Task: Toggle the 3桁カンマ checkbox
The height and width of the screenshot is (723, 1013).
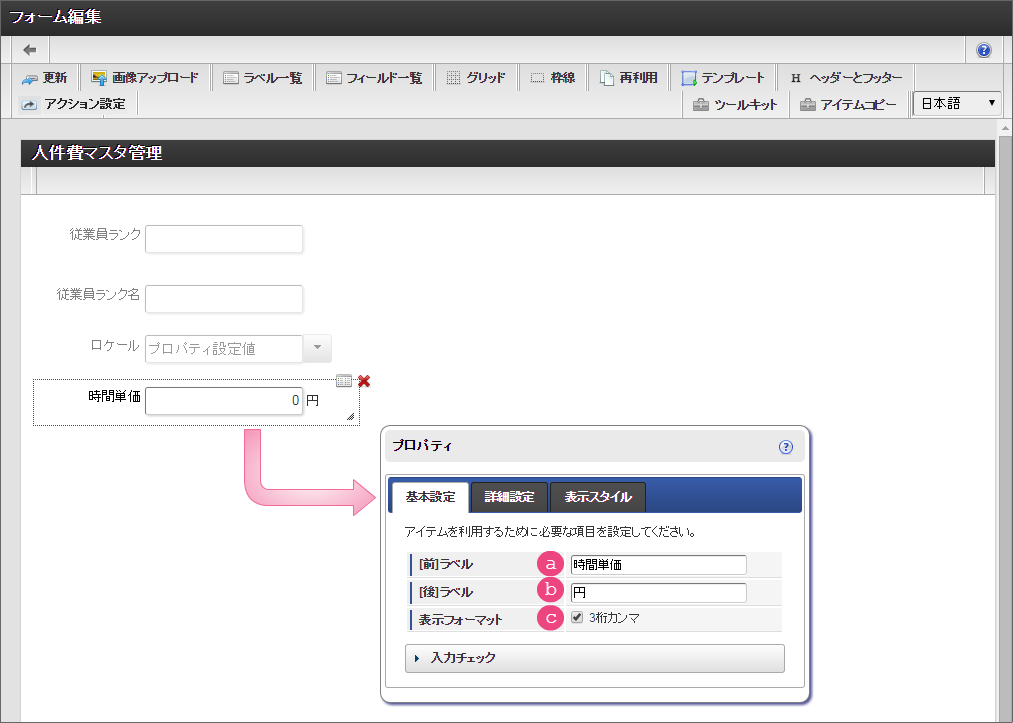Action: click(577, 618)
